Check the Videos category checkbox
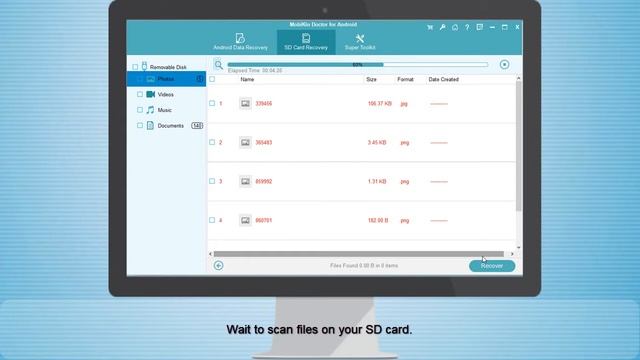Viewport: 640px width, 360px height. click(140, 94)
